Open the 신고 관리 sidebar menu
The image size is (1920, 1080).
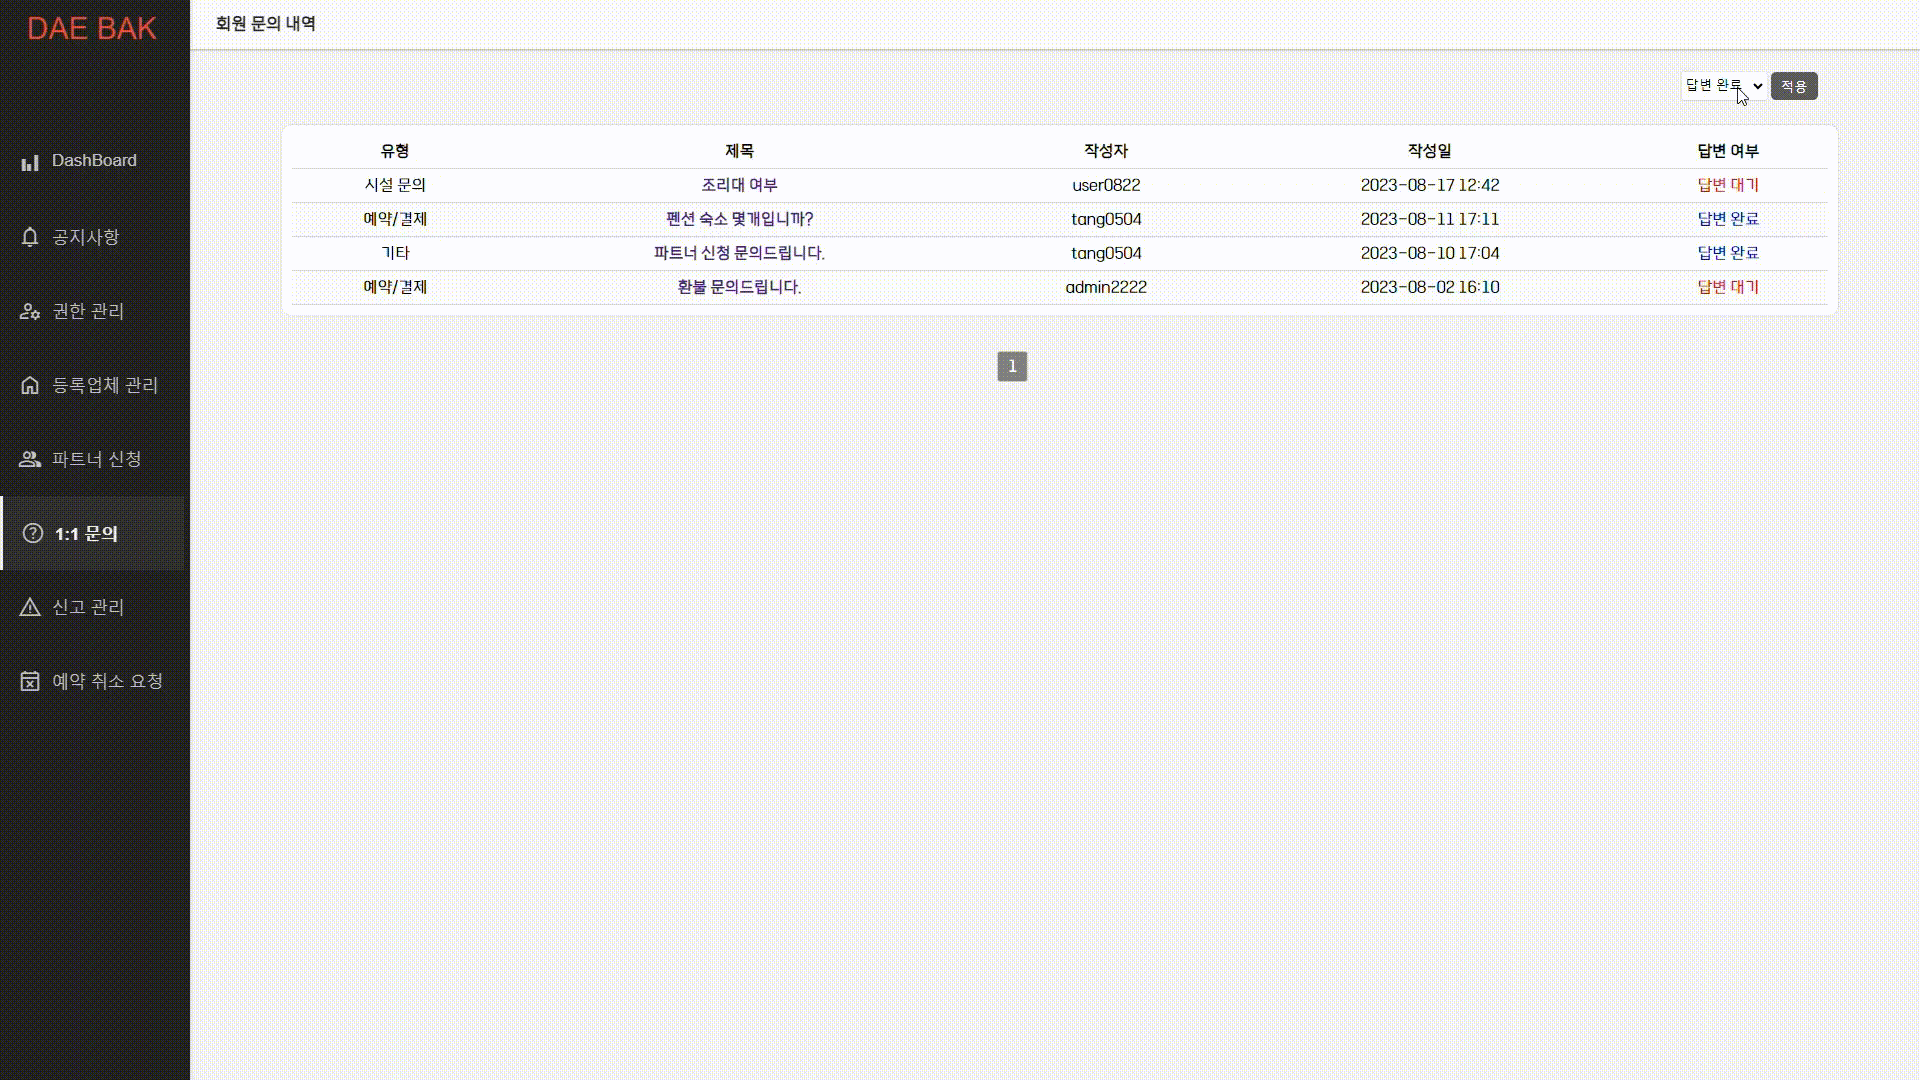coord(88,606)
